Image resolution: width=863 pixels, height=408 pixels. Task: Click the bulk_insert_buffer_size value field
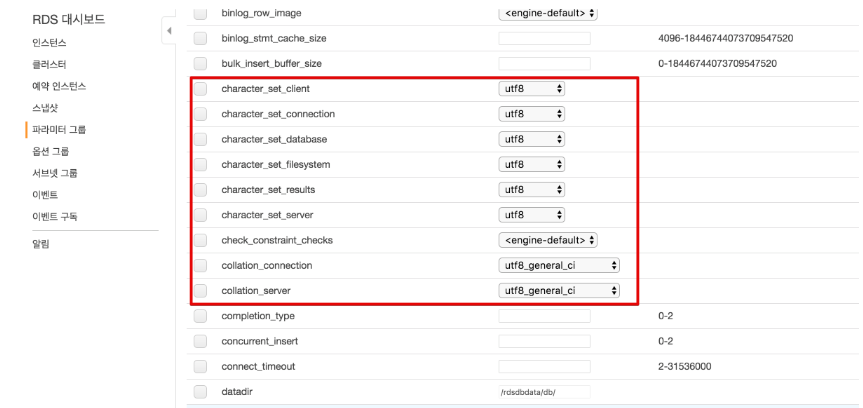point(544,64)
